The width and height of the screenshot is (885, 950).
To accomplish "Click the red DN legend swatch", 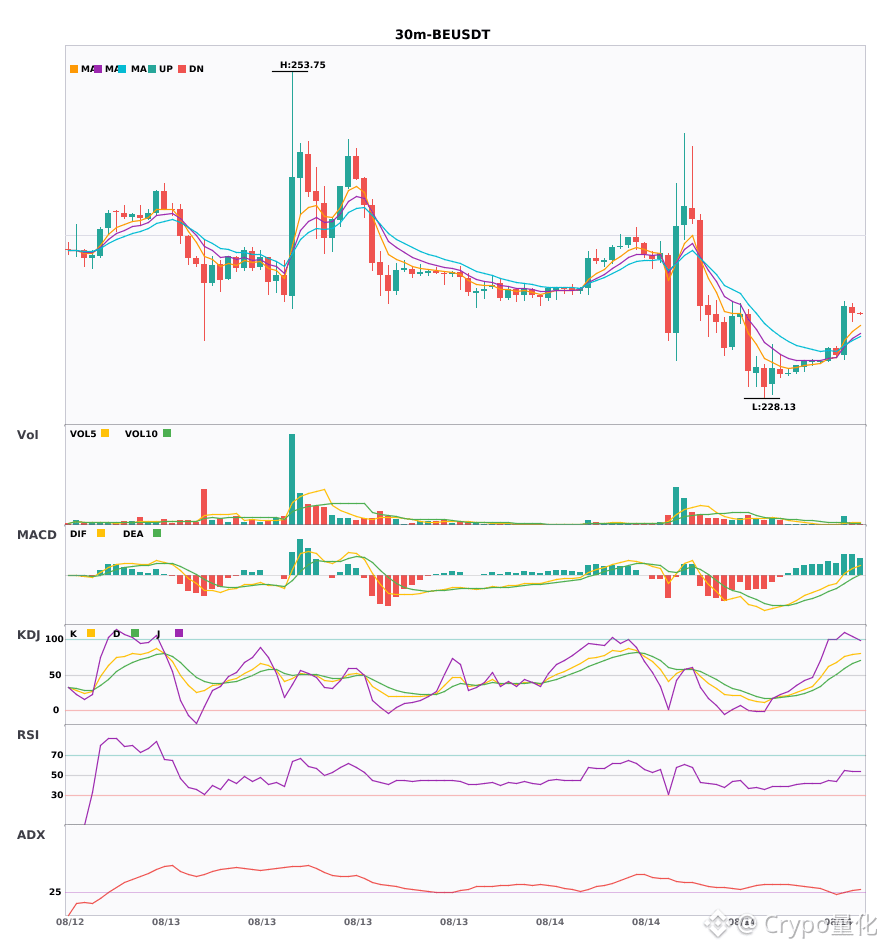I will click(182, 69).
